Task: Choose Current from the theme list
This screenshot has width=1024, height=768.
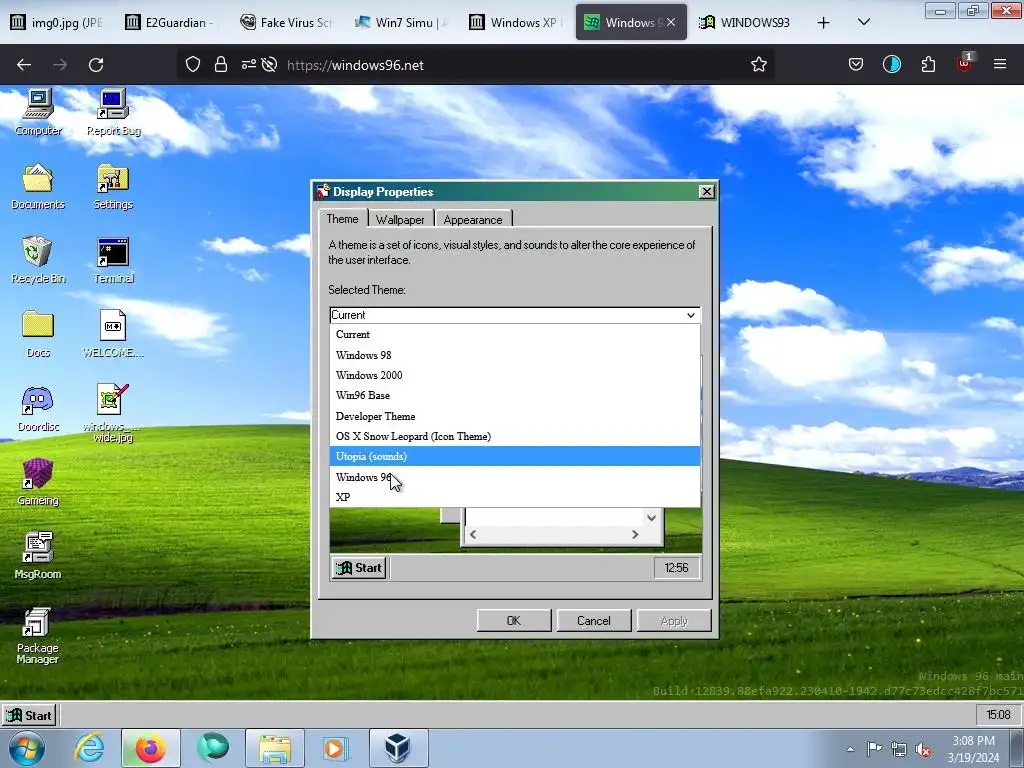Action: (x=515, y=334)
